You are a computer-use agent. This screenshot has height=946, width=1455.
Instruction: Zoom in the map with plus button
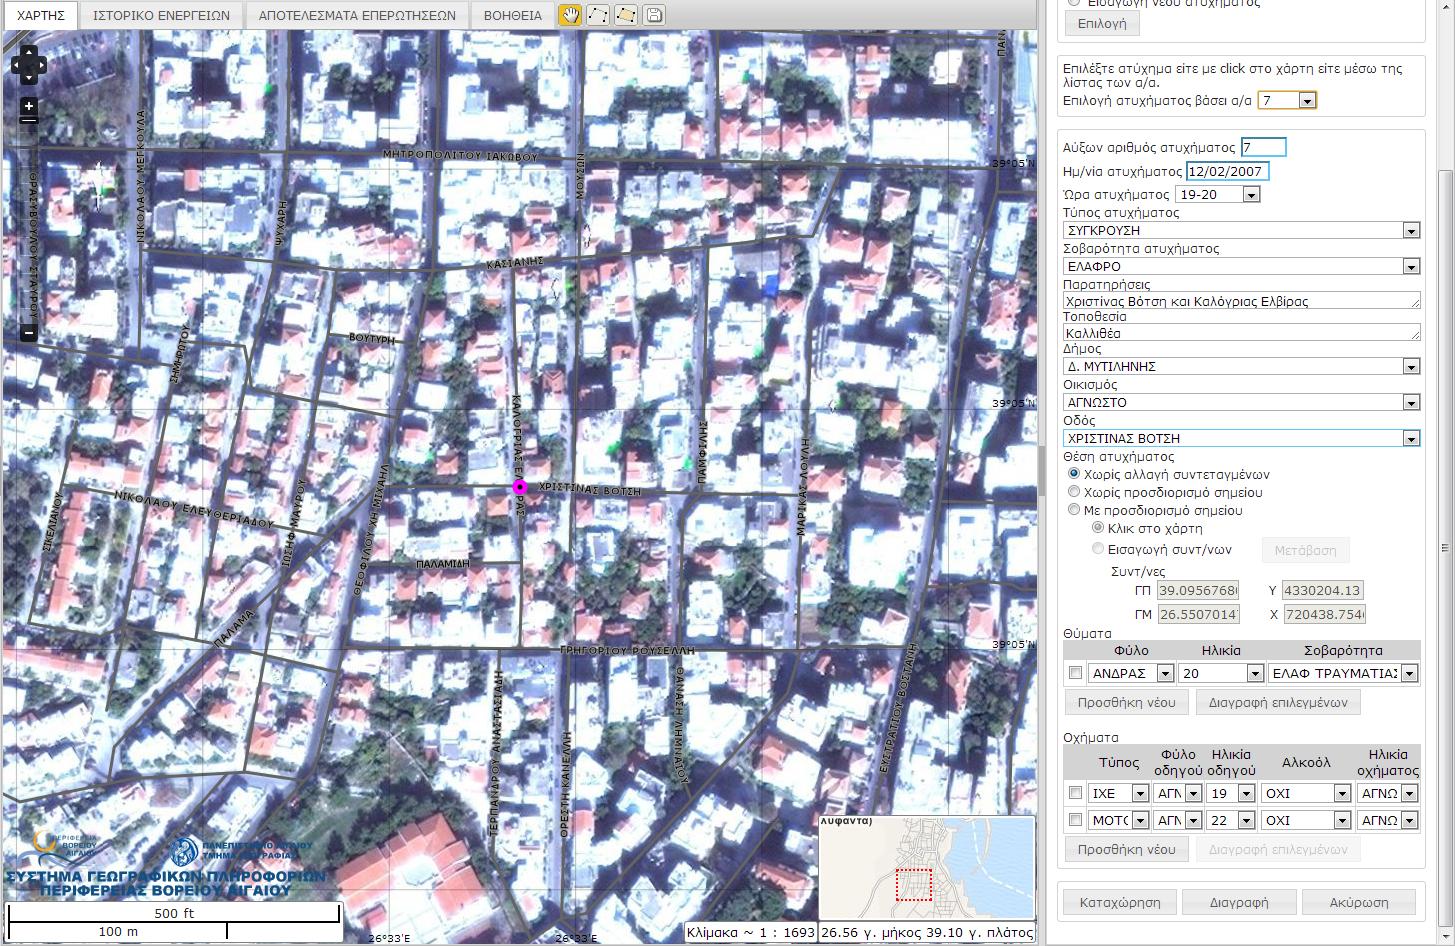(29, 106)
